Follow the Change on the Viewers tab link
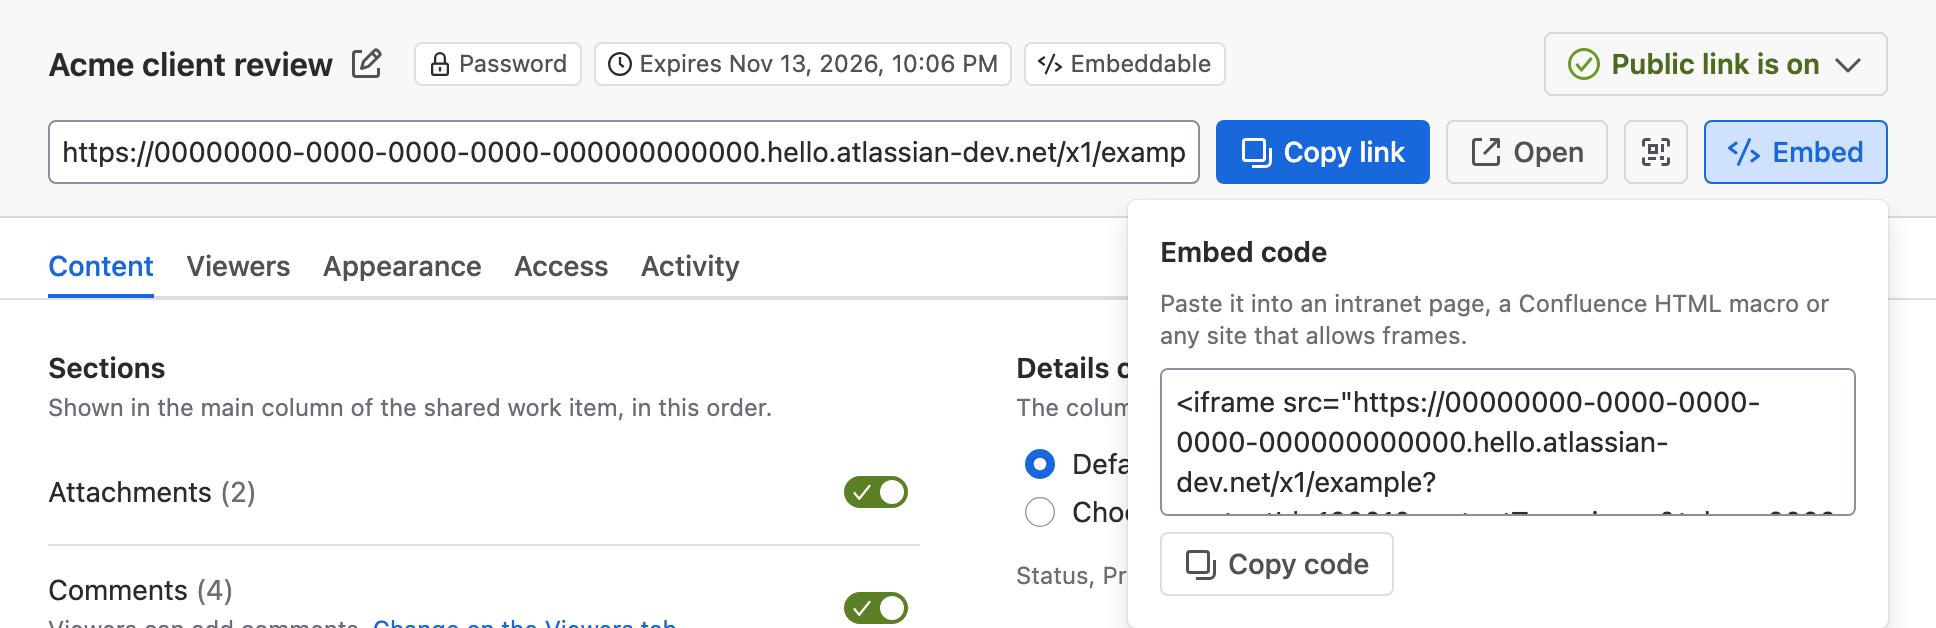Screen dimensions: 1936x628 tap(525, 622)
